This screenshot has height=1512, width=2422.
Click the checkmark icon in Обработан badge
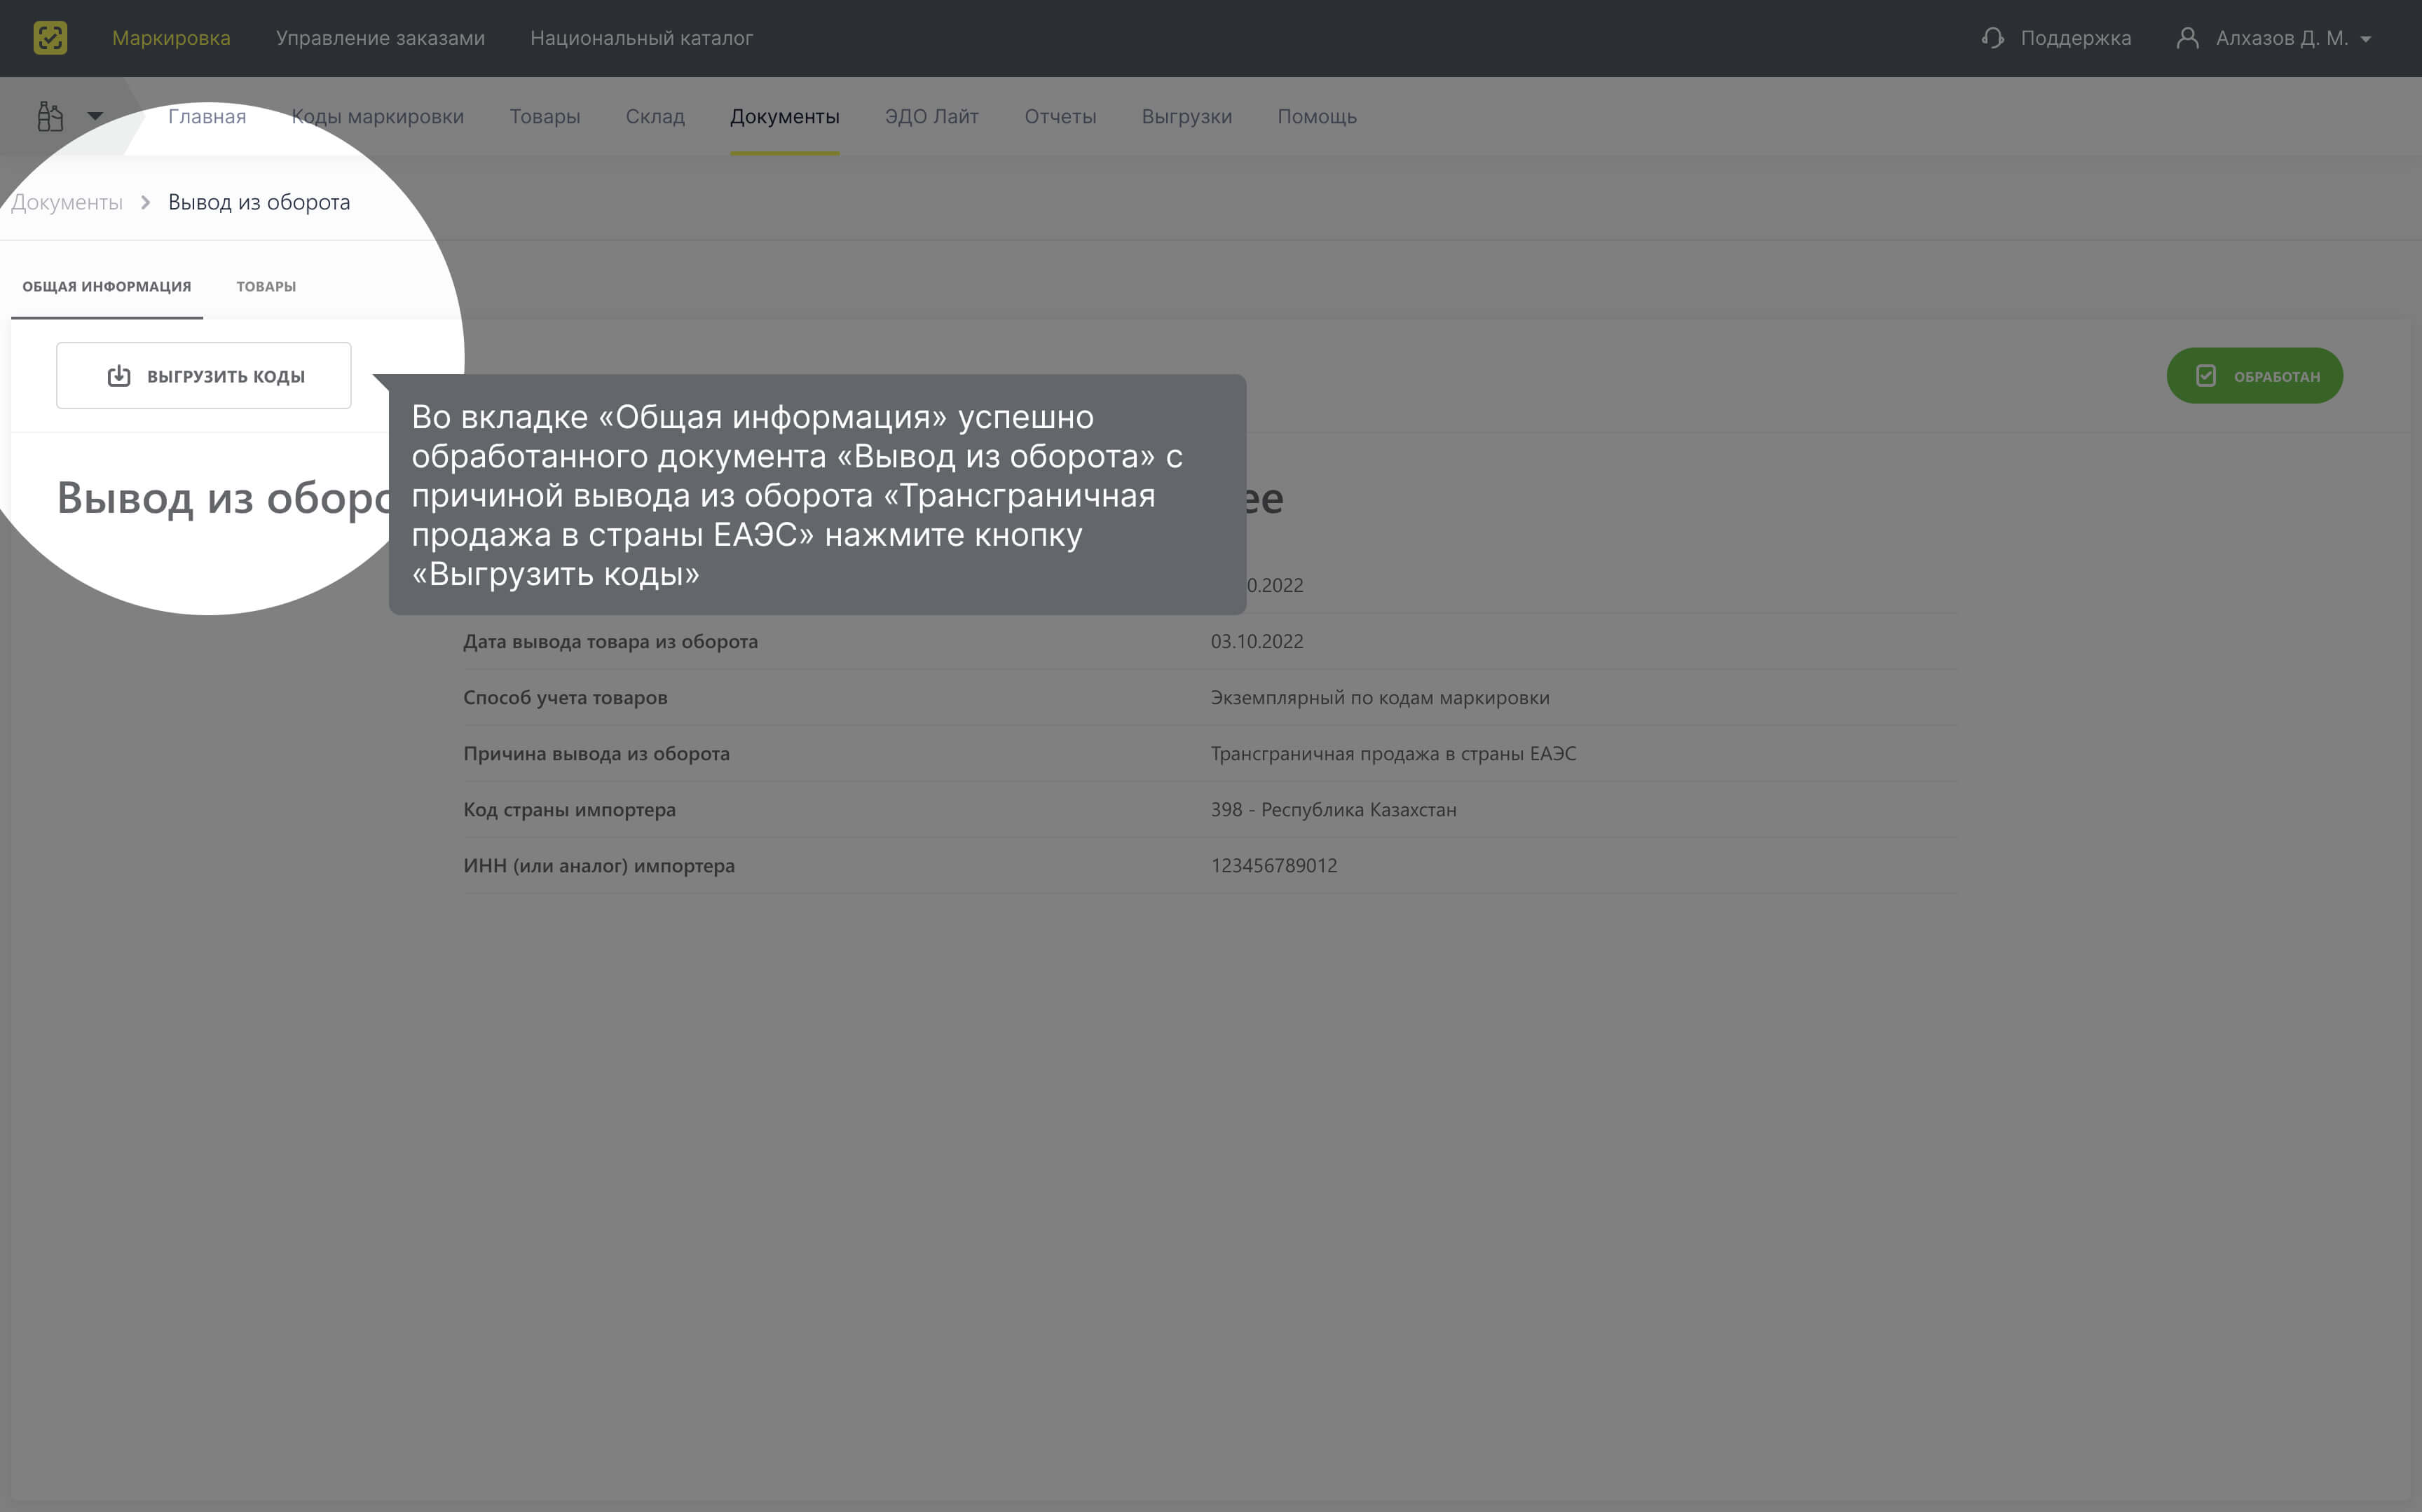pyautogui.click(x=2206, y=376)
